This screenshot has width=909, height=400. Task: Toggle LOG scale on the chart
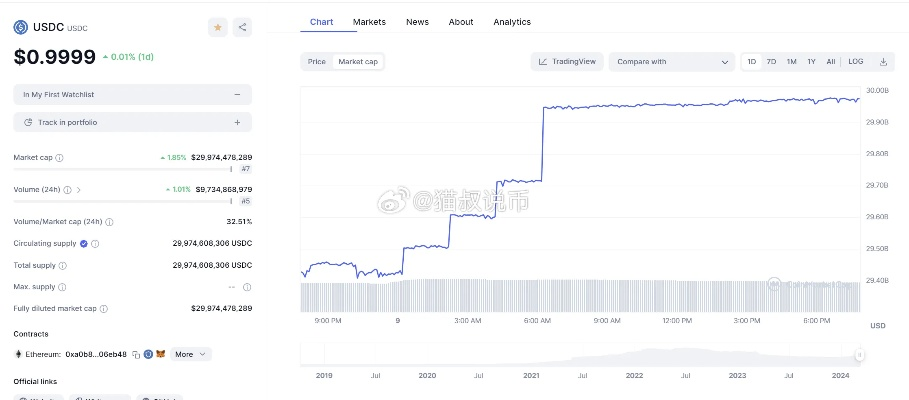pos(856,62)
